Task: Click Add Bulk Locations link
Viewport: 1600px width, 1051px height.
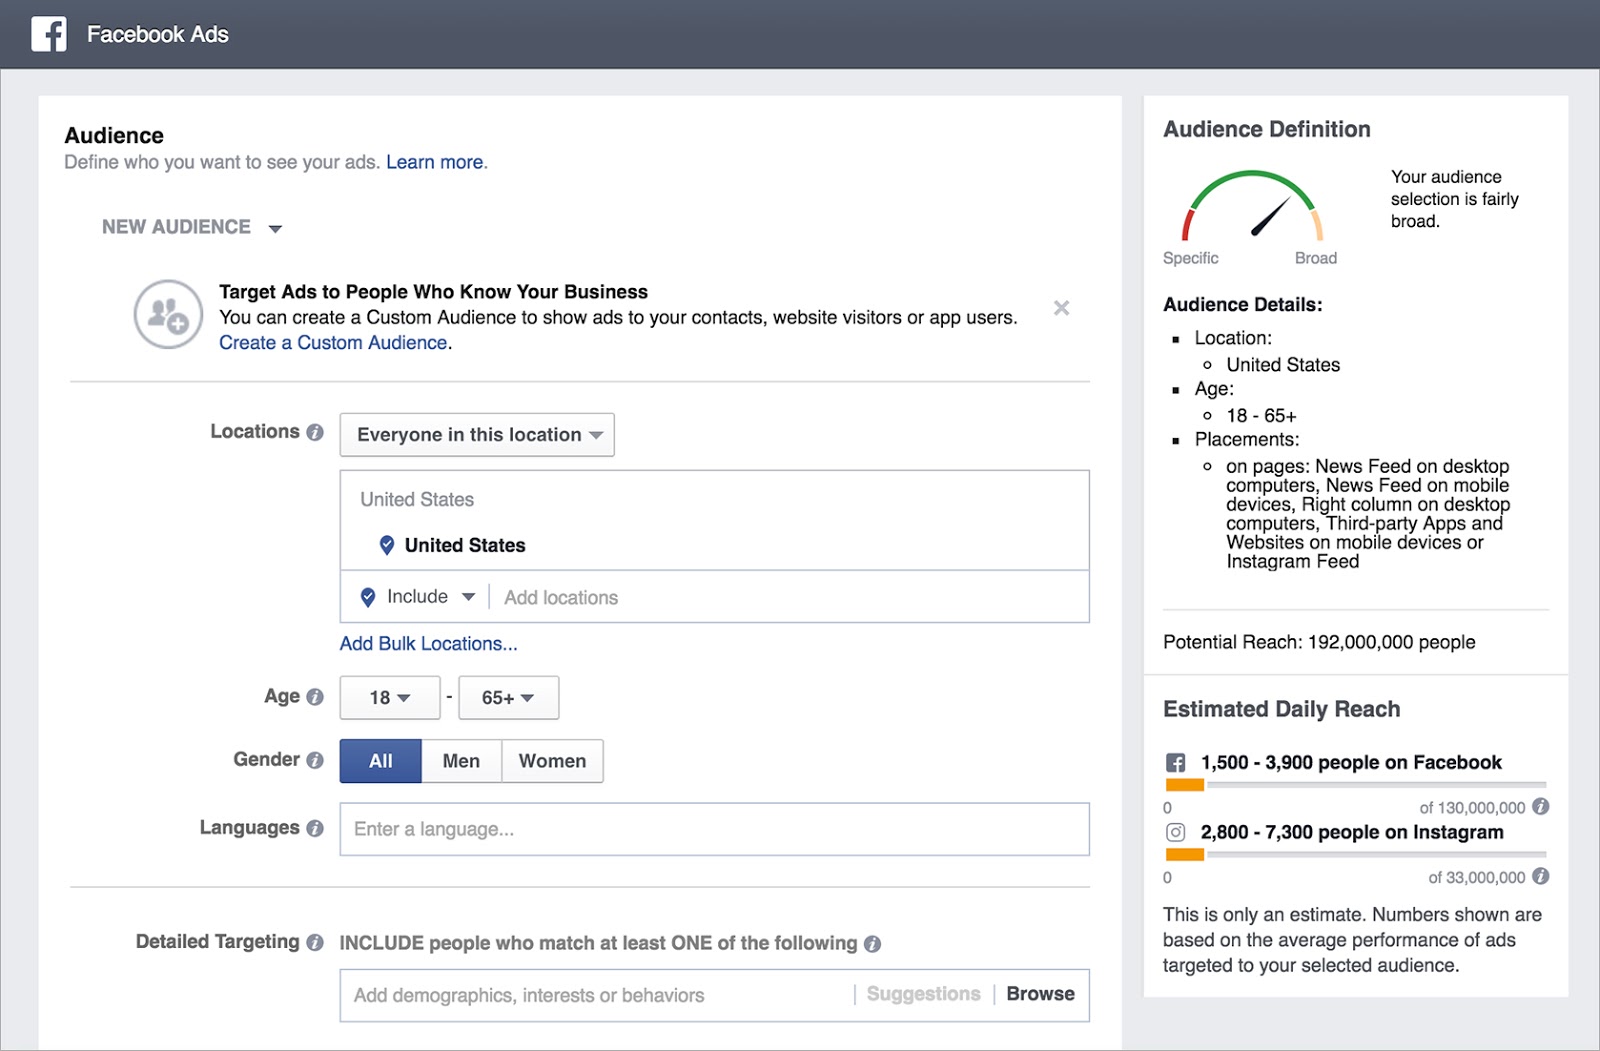Action: [428, 644]
